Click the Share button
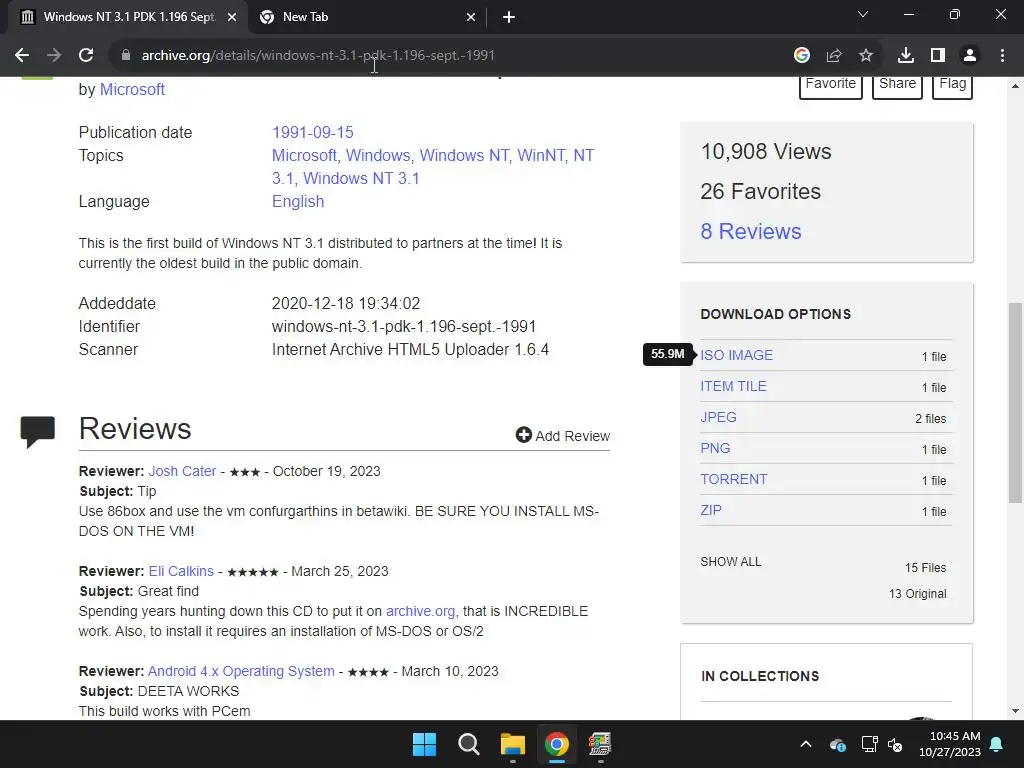The image size is (1024, 768). click(x=897, y=84)
